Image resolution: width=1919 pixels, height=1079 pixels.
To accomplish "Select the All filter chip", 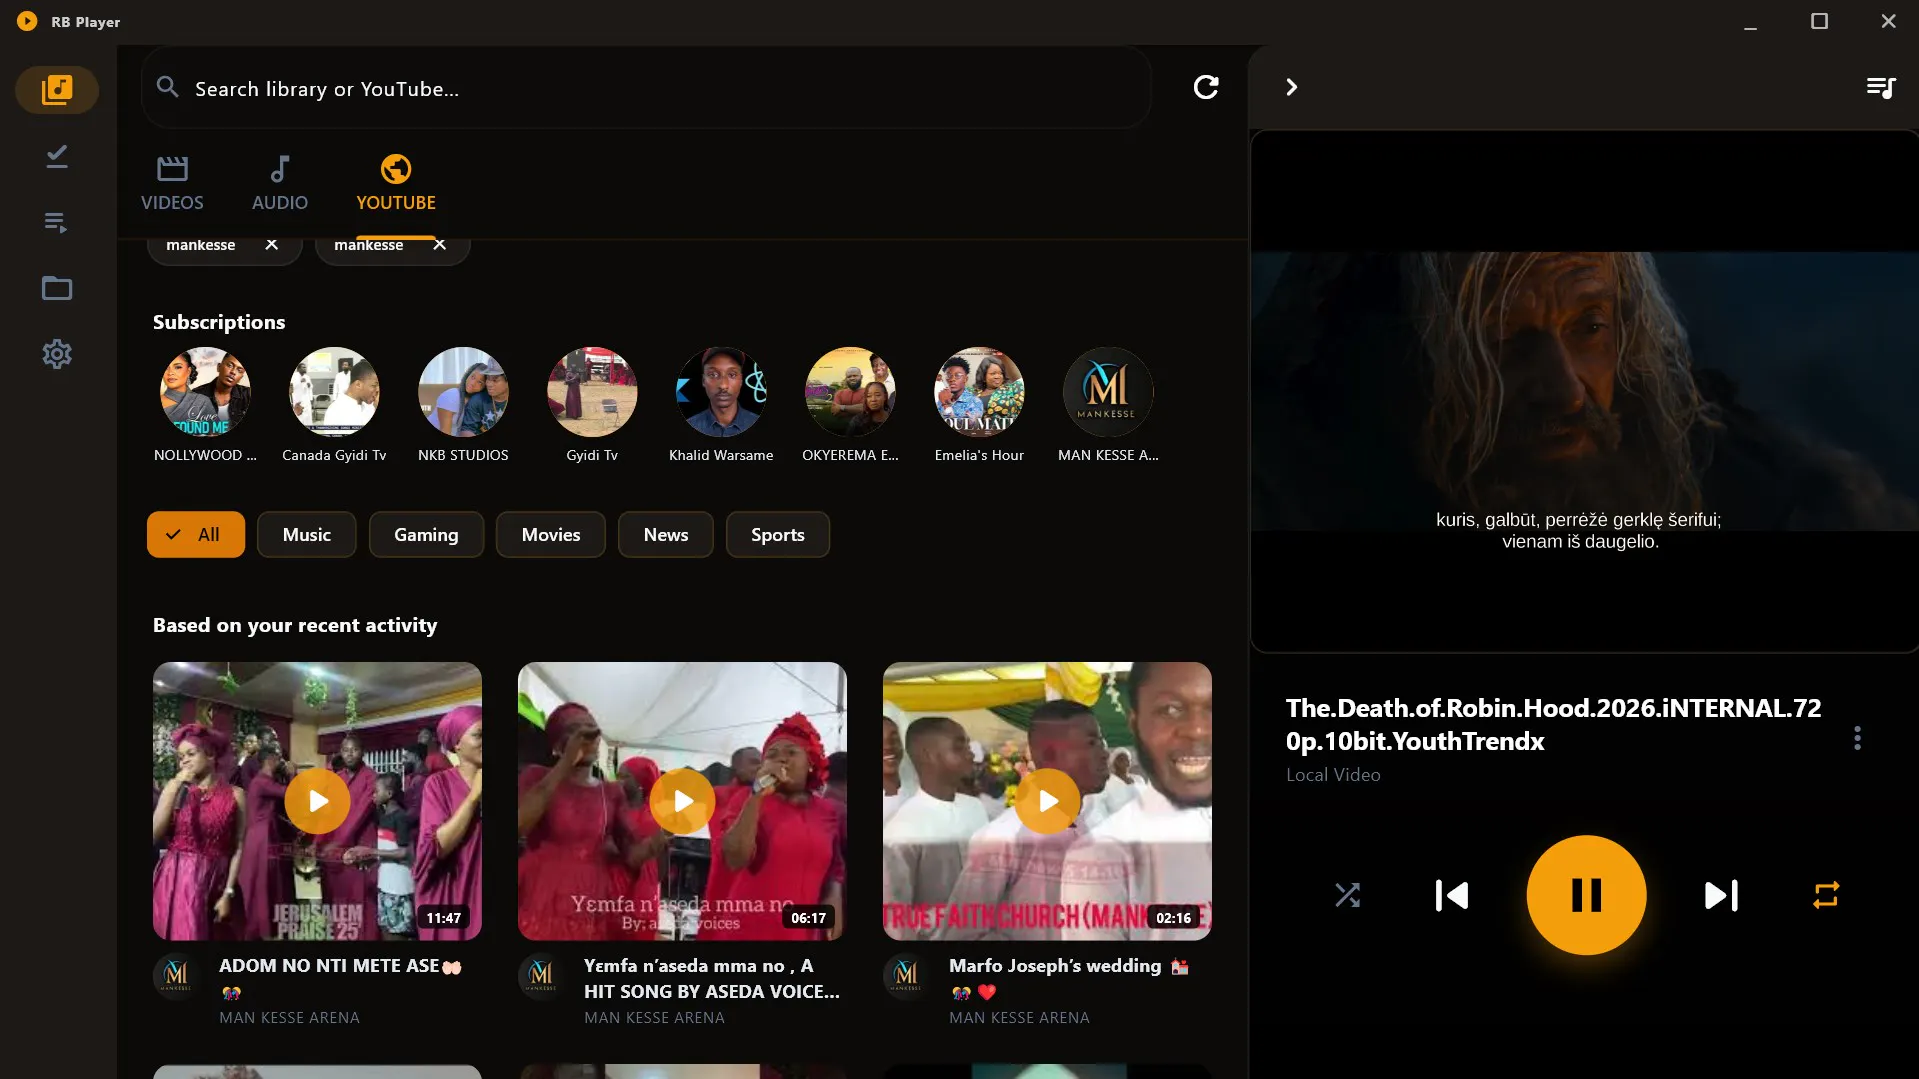I will (196, 534).
